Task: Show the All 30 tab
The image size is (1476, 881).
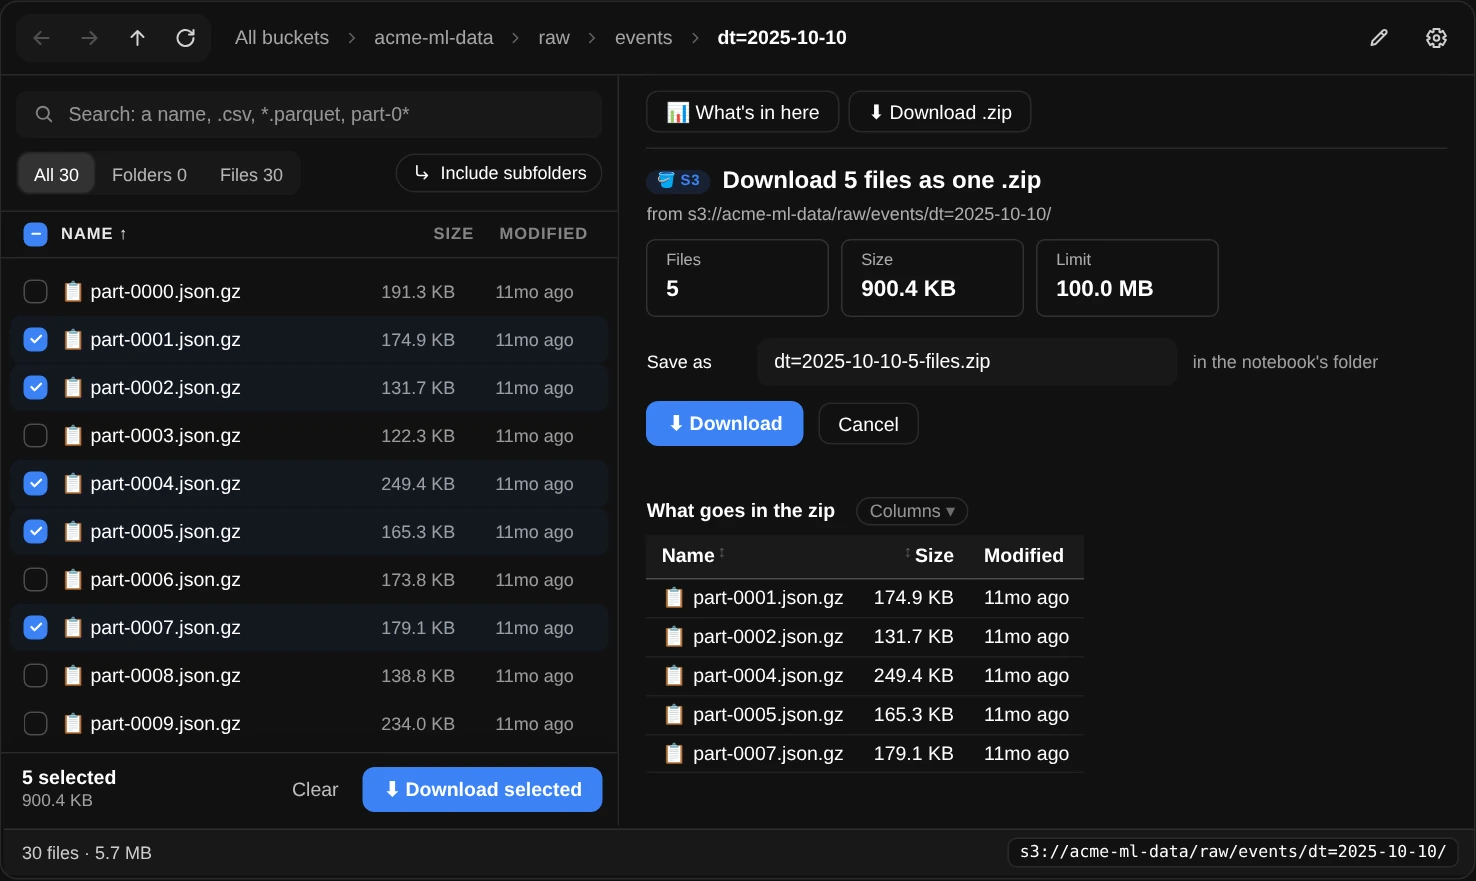Action: [56, 175]
